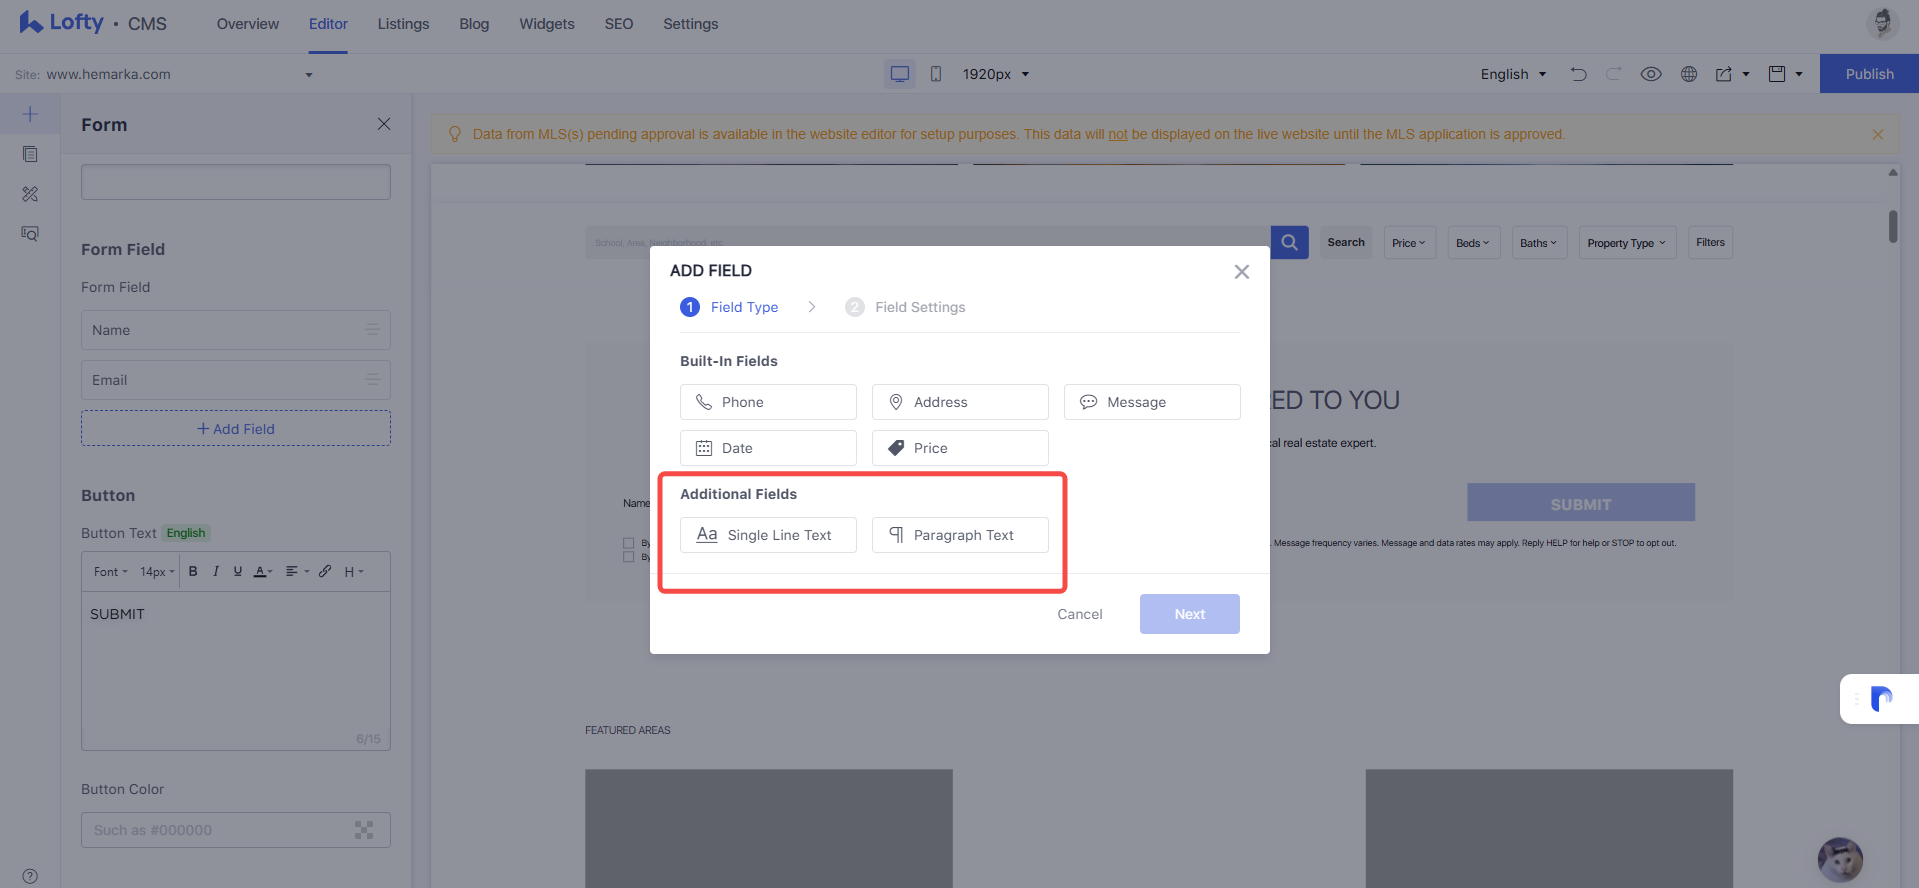The height and width of the screenshot is (888, 1919).
Task: Open the Listings tab
Action: tap(403, 24)
